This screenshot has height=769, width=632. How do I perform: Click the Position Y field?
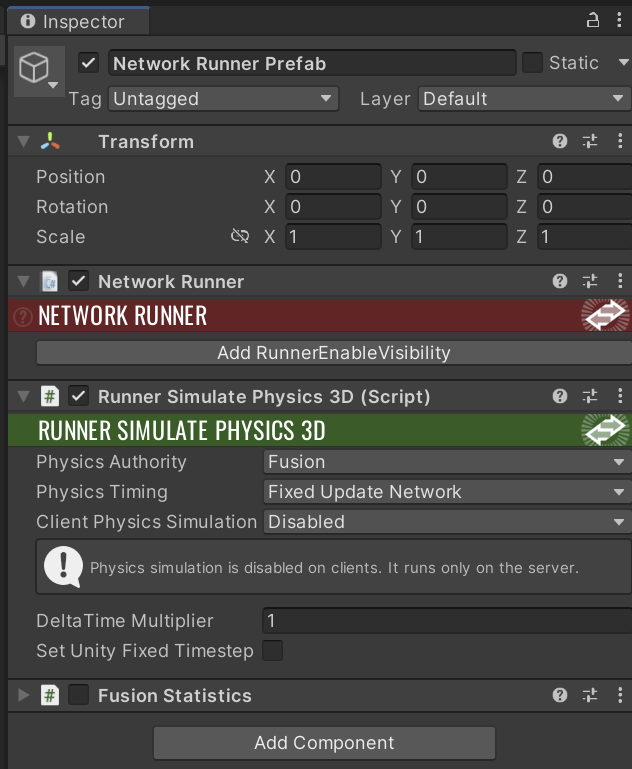(x=459, y=177)
